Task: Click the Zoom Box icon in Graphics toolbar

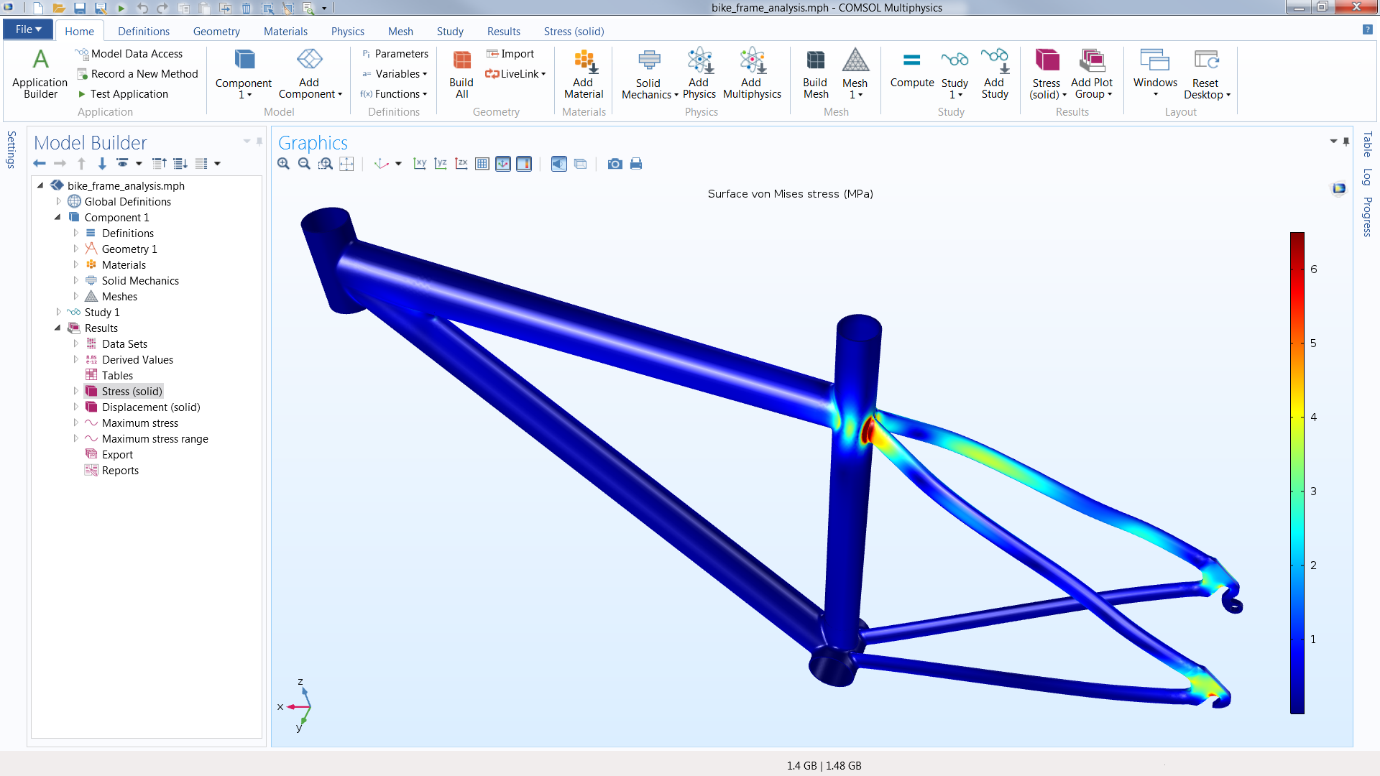Action: [x=325, y=164]
